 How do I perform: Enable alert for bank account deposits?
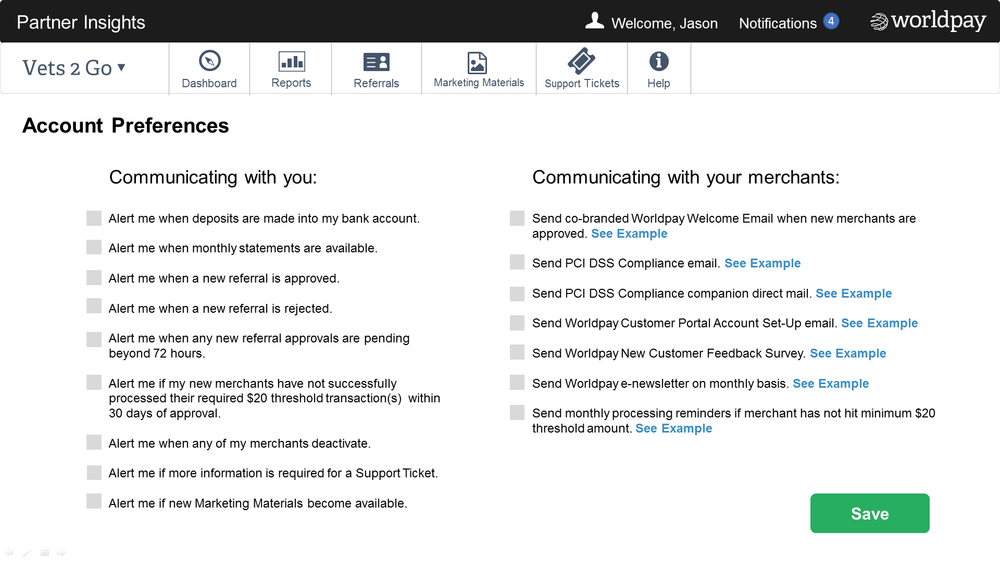point(94,218)
